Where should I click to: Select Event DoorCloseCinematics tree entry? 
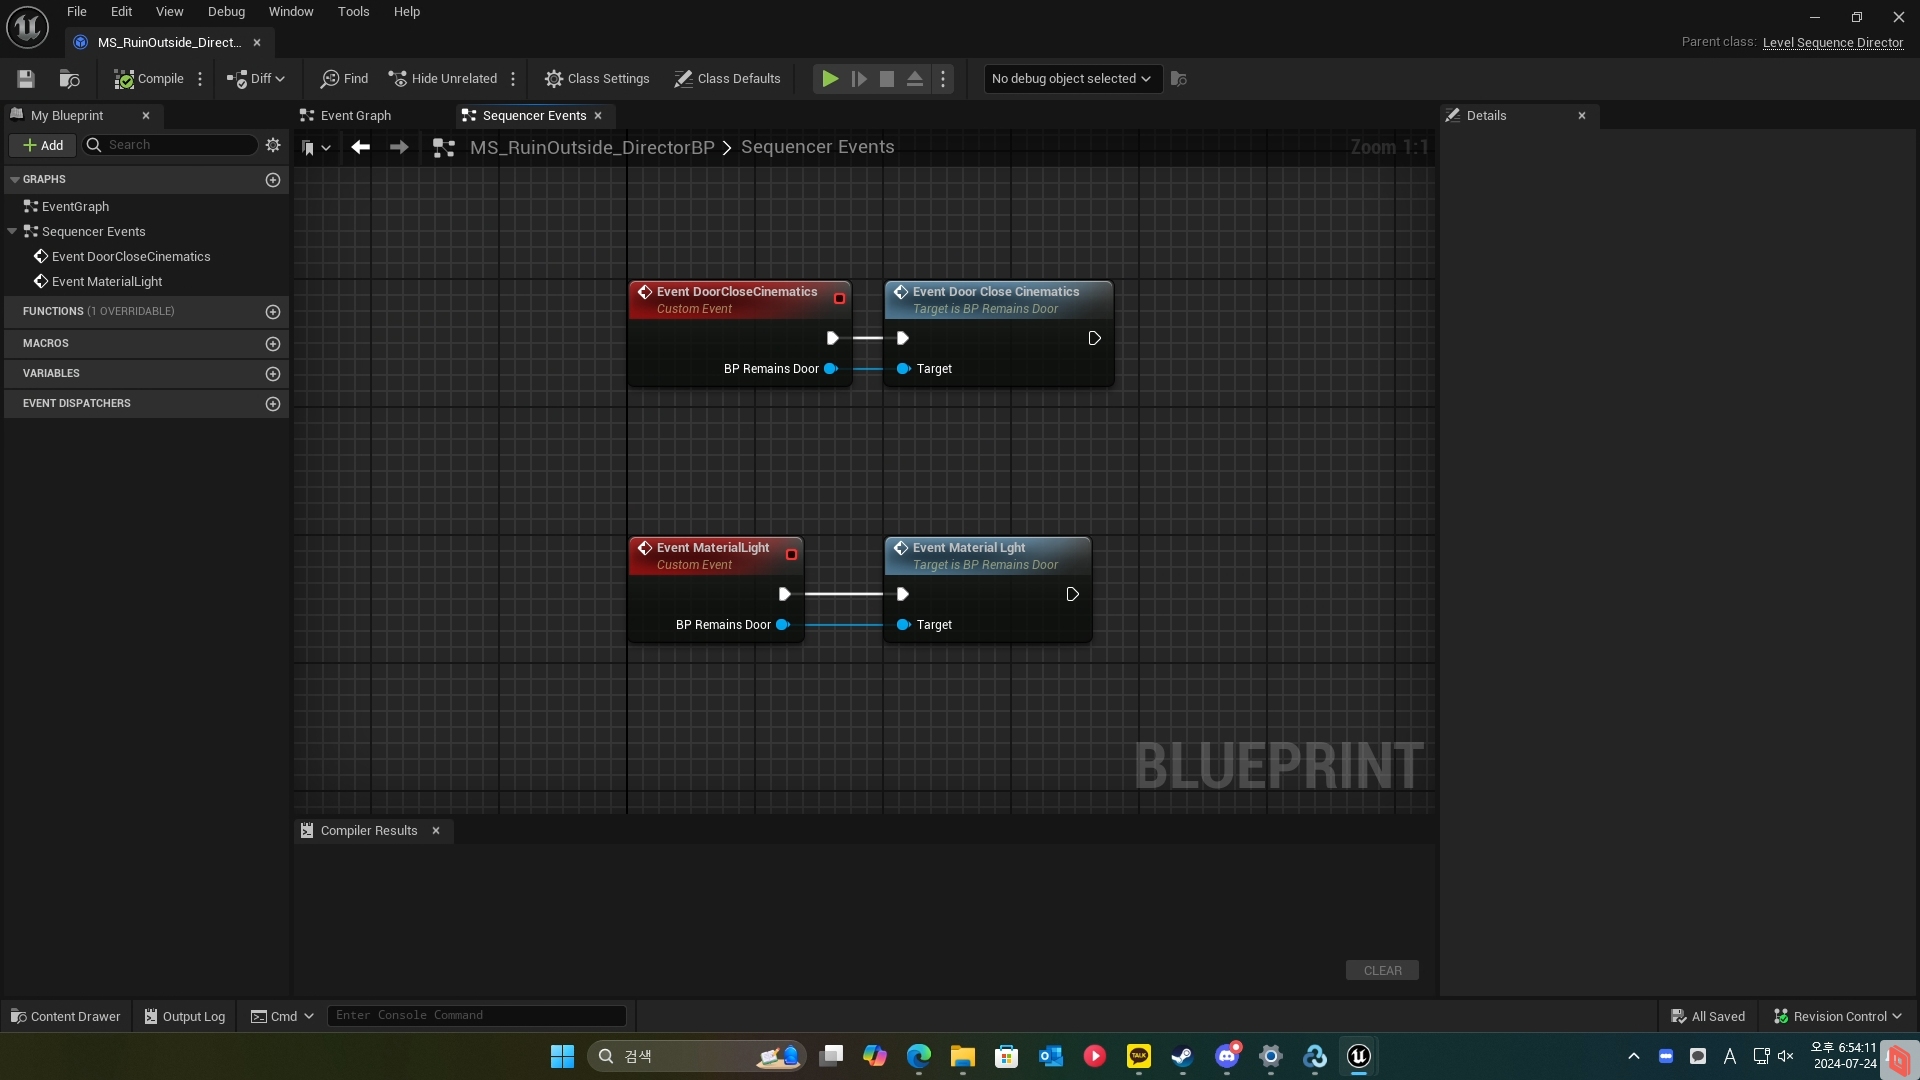[x=131, y=257]
